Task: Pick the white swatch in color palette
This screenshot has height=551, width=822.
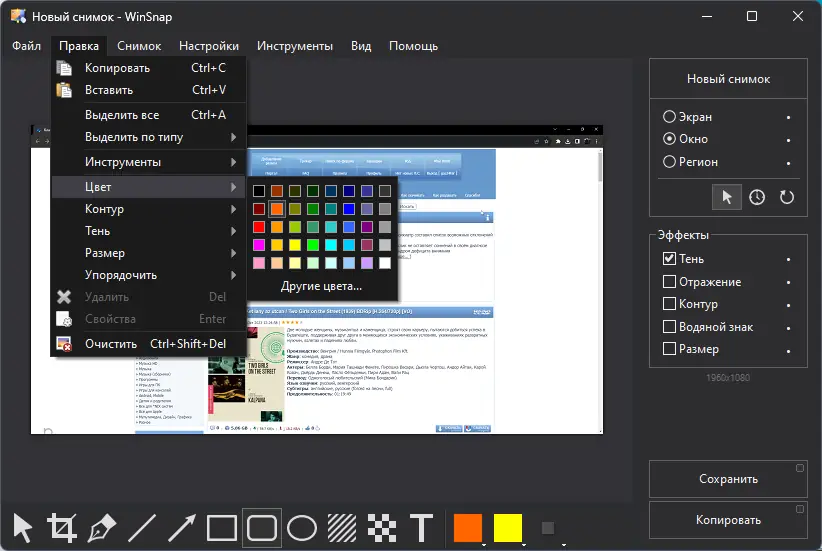Action: click(385, 263)
